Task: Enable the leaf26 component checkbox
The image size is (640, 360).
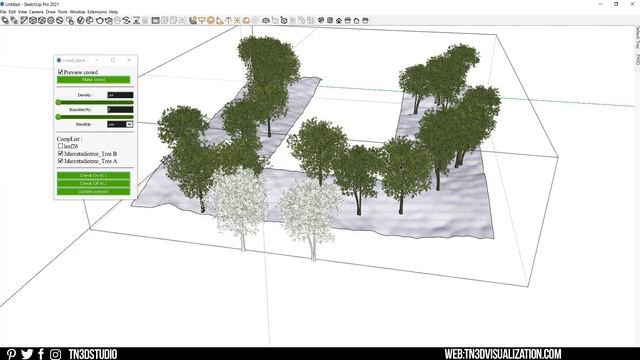Action: [x=60, y=146]
